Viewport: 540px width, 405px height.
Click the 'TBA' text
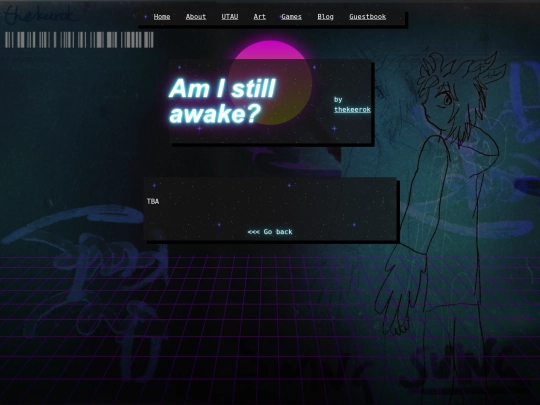point(153,201)
